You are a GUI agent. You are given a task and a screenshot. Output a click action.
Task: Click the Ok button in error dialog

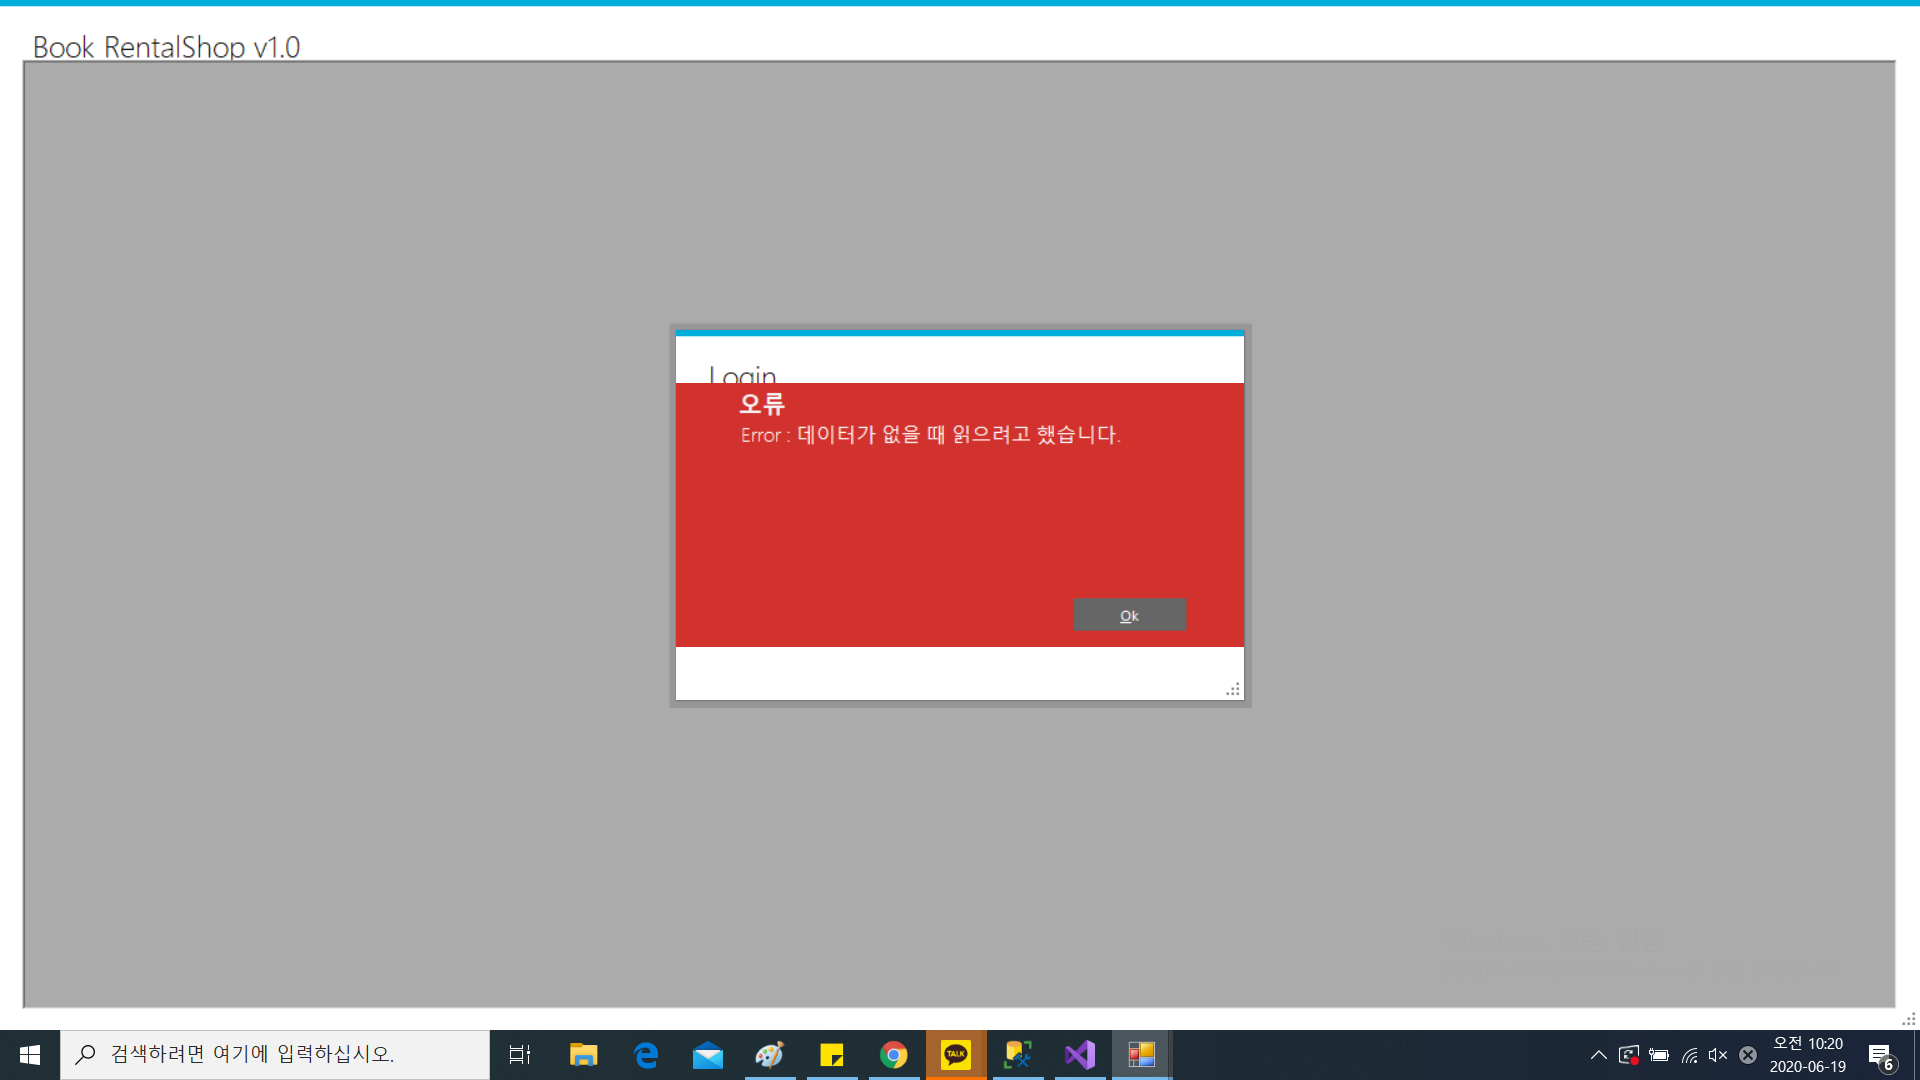tap(1129, 615)
